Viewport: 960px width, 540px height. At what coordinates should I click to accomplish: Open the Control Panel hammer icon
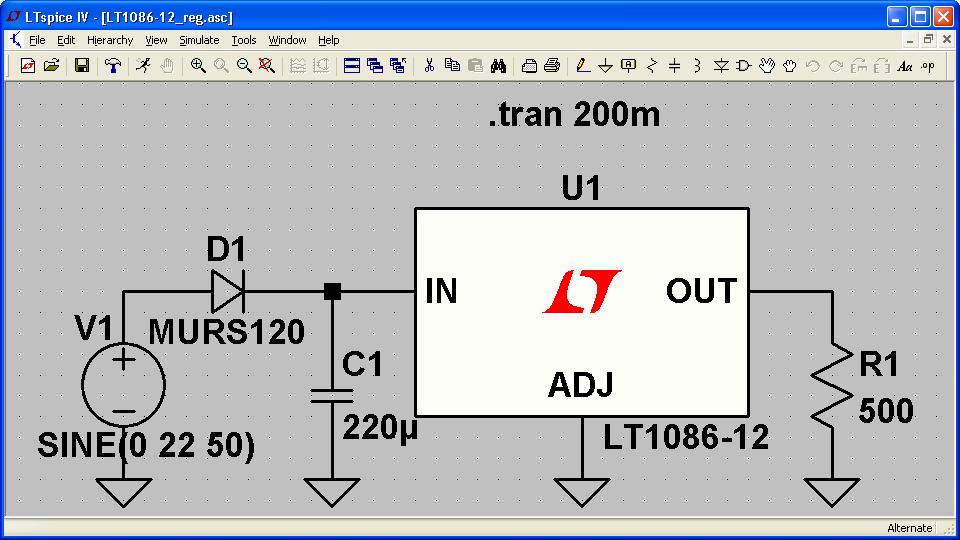pos(113,66)
